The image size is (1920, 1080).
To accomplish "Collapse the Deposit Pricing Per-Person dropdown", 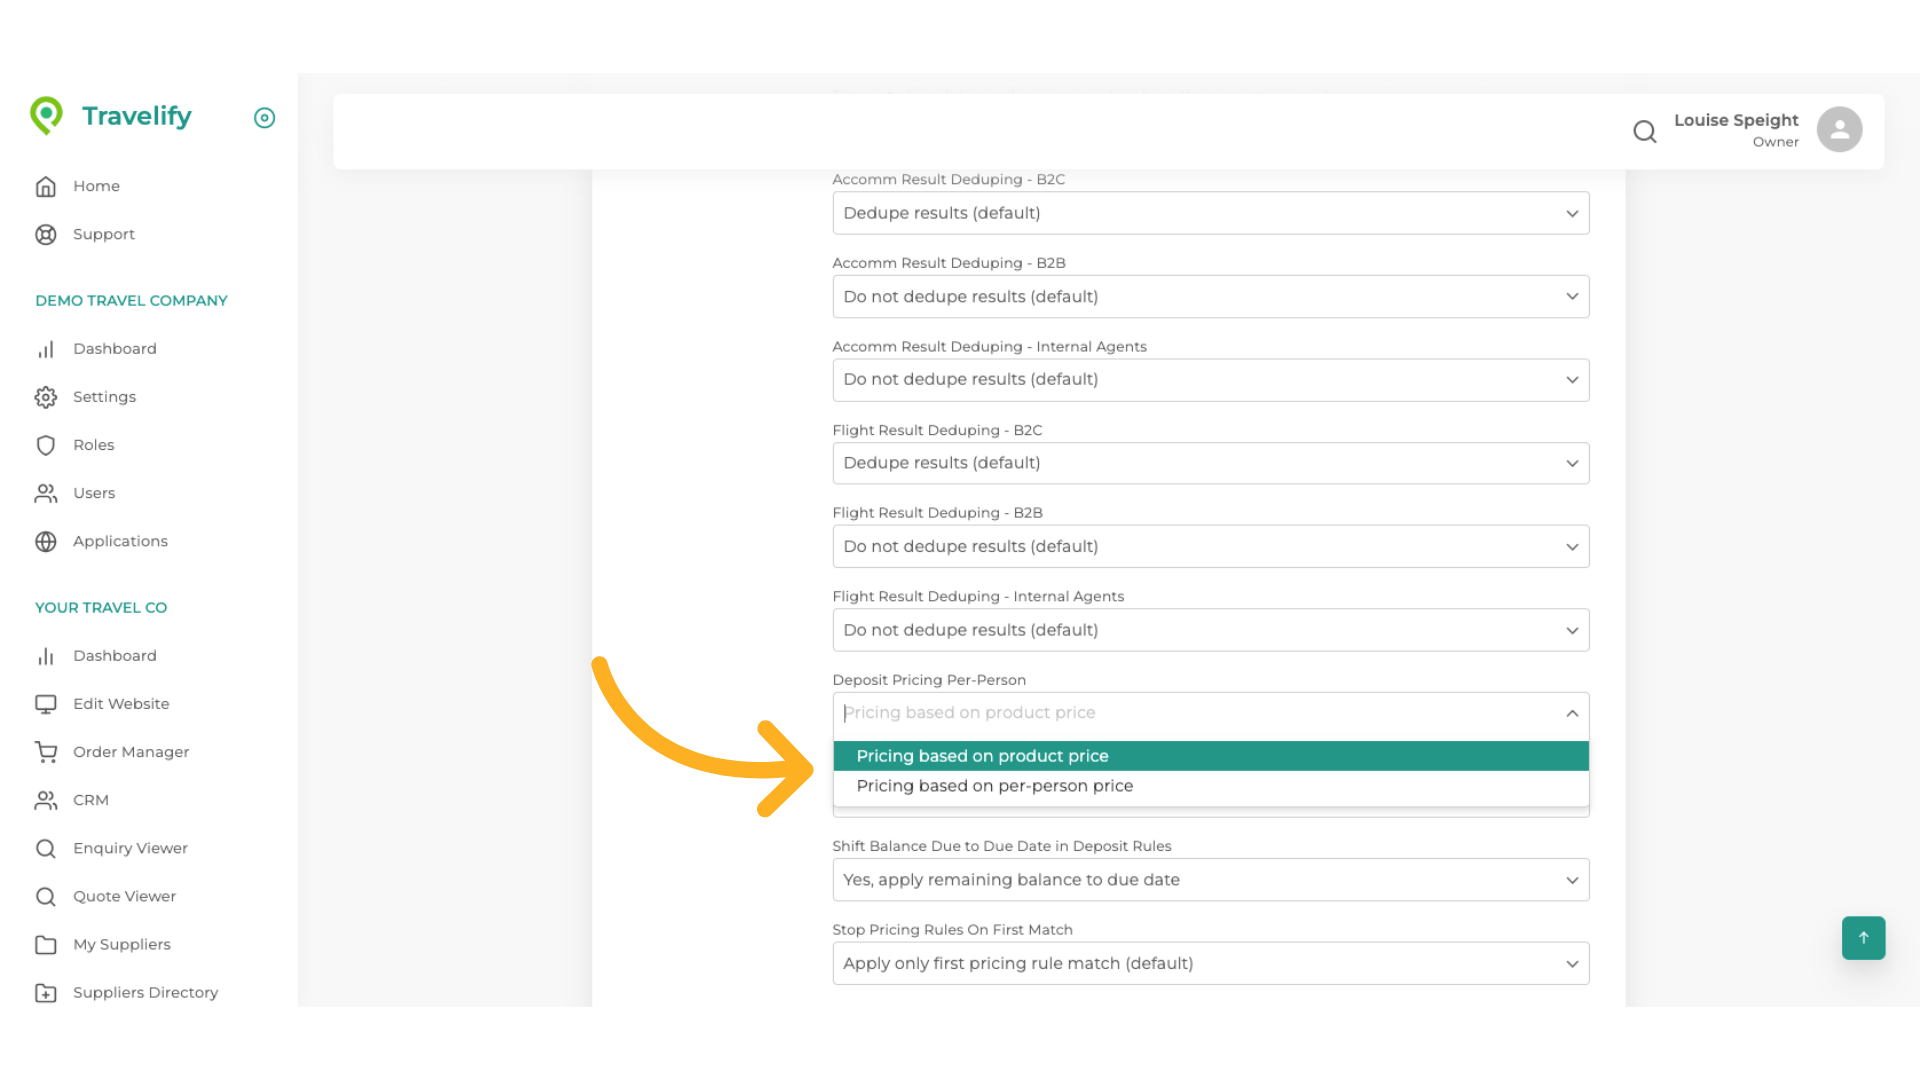I will (1572, 714).
